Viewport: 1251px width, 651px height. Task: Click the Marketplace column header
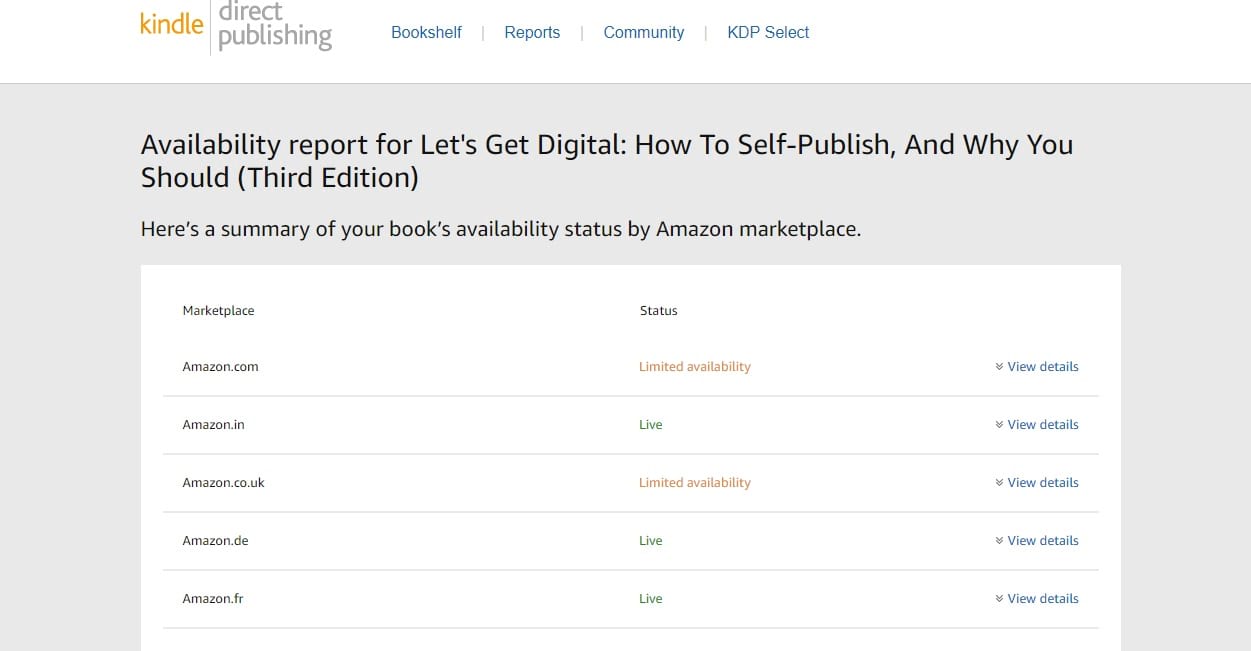pyautogui.click(x=218, y=311)
